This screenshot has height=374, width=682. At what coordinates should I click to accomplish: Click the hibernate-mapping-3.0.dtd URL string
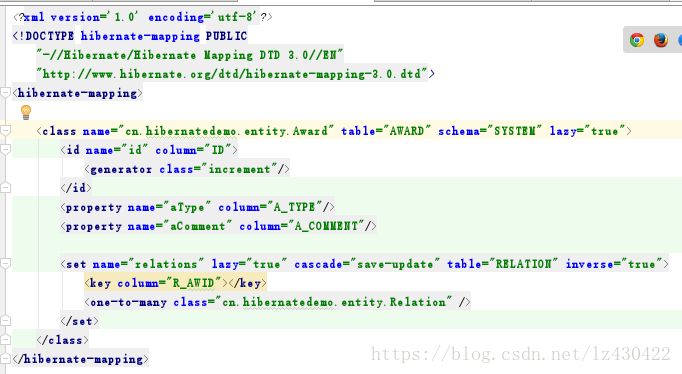232,74
